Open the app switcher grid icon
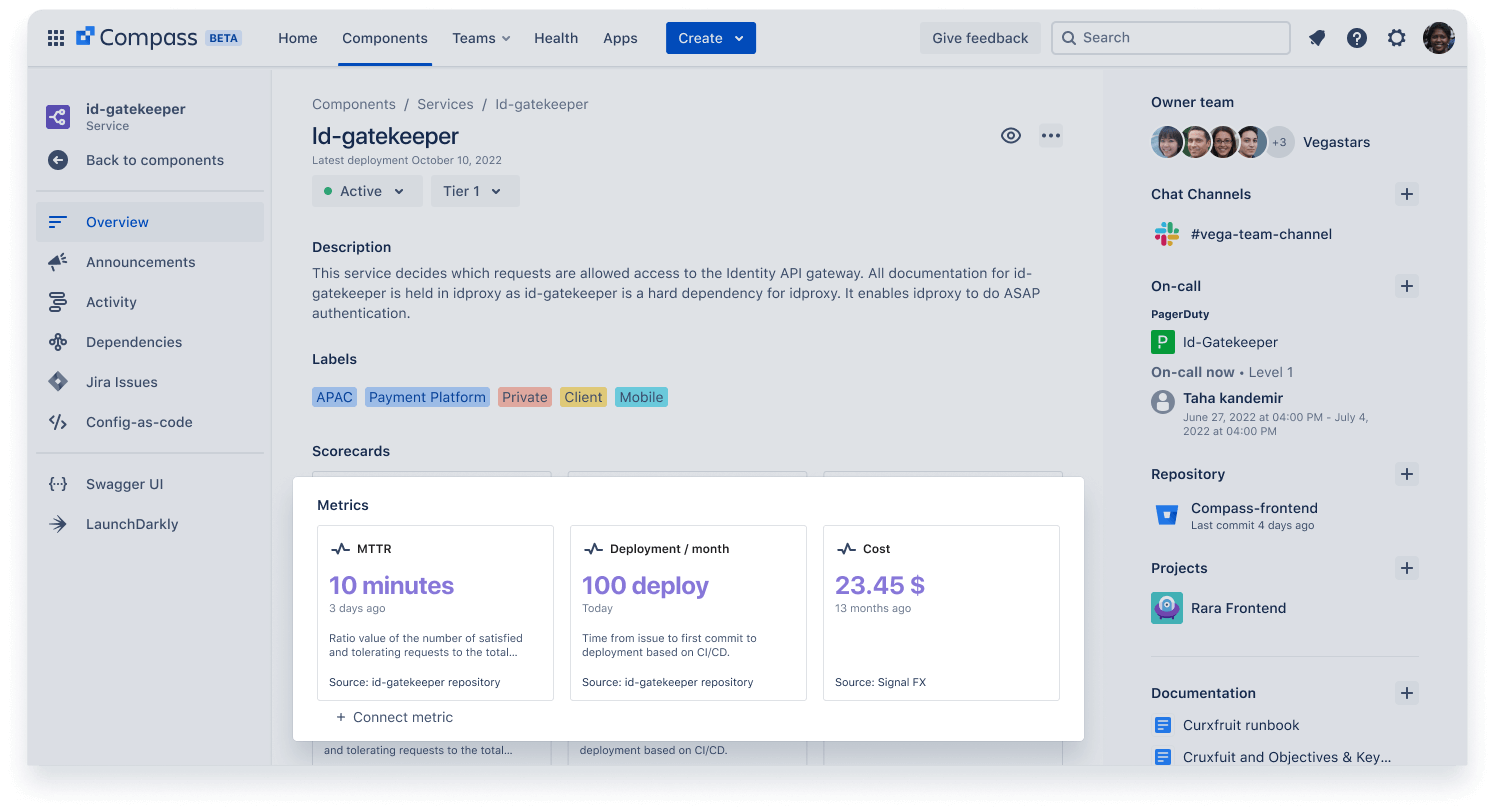 click(56, 38)
